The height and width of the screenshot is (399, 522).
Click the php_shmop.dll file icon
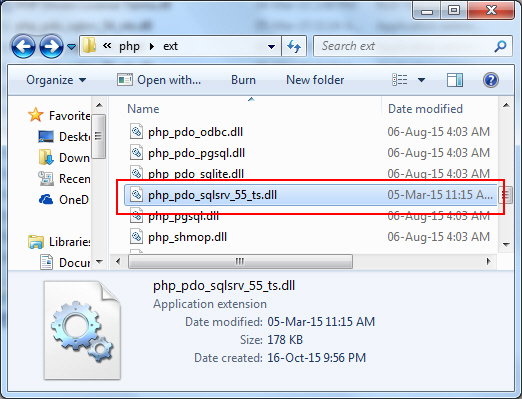tap(136, 236)
